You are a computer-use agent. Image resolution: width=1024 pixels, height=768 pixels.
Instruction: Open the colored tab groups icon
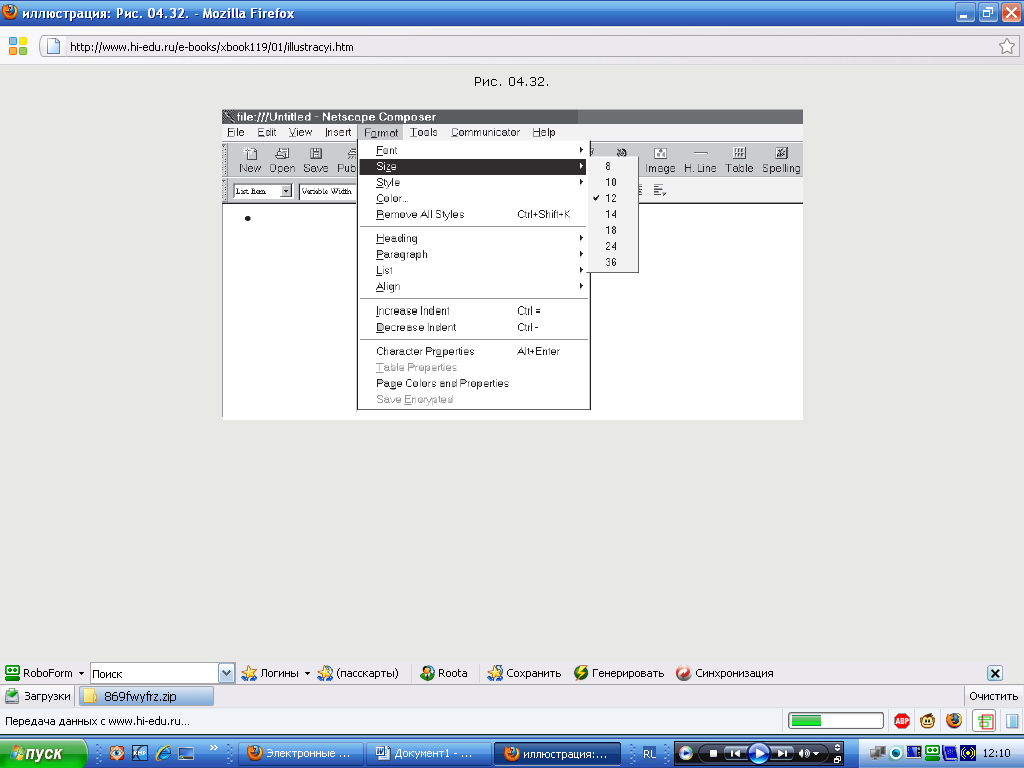[18, 46]
